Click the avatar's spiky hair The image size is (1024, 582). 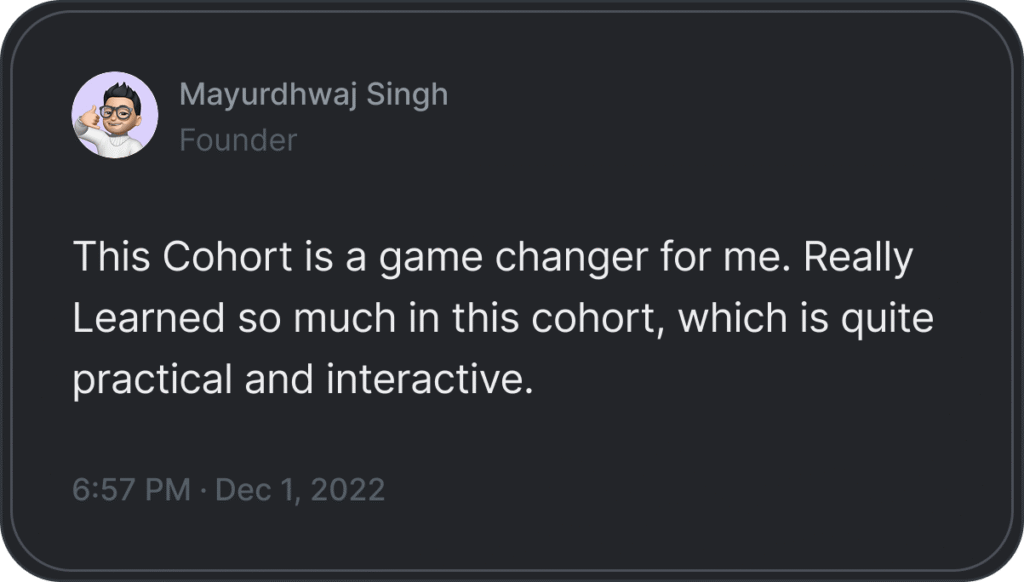122,93
